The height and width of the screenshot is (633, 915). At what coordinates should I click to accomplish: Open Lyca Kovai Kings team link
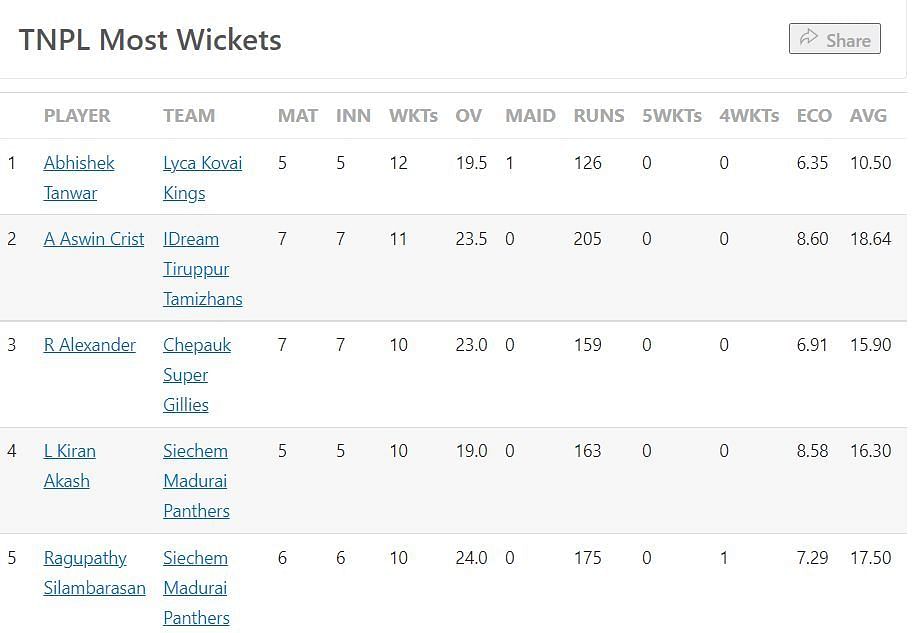pos(202,163)
